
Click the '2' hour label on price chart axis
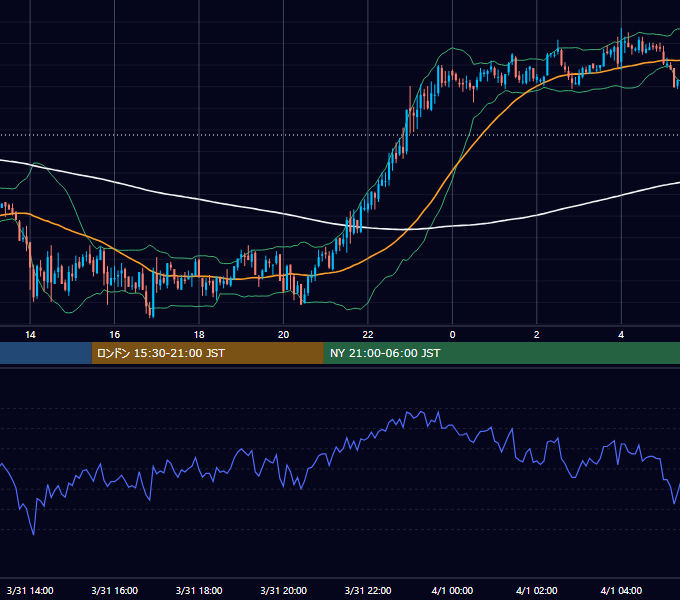point(536,335)
